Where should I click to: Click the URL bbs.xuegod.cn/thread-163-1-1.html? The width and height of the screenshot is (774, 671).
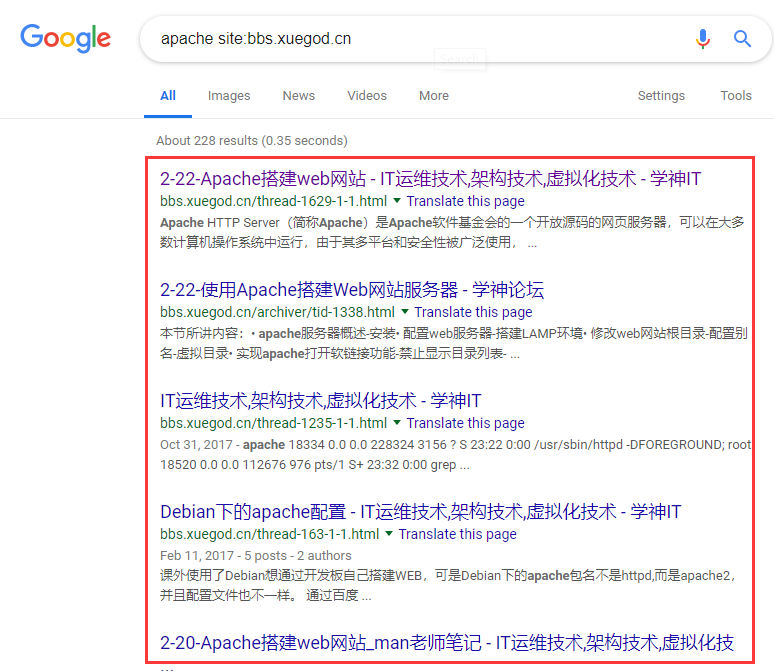(270, 534)
